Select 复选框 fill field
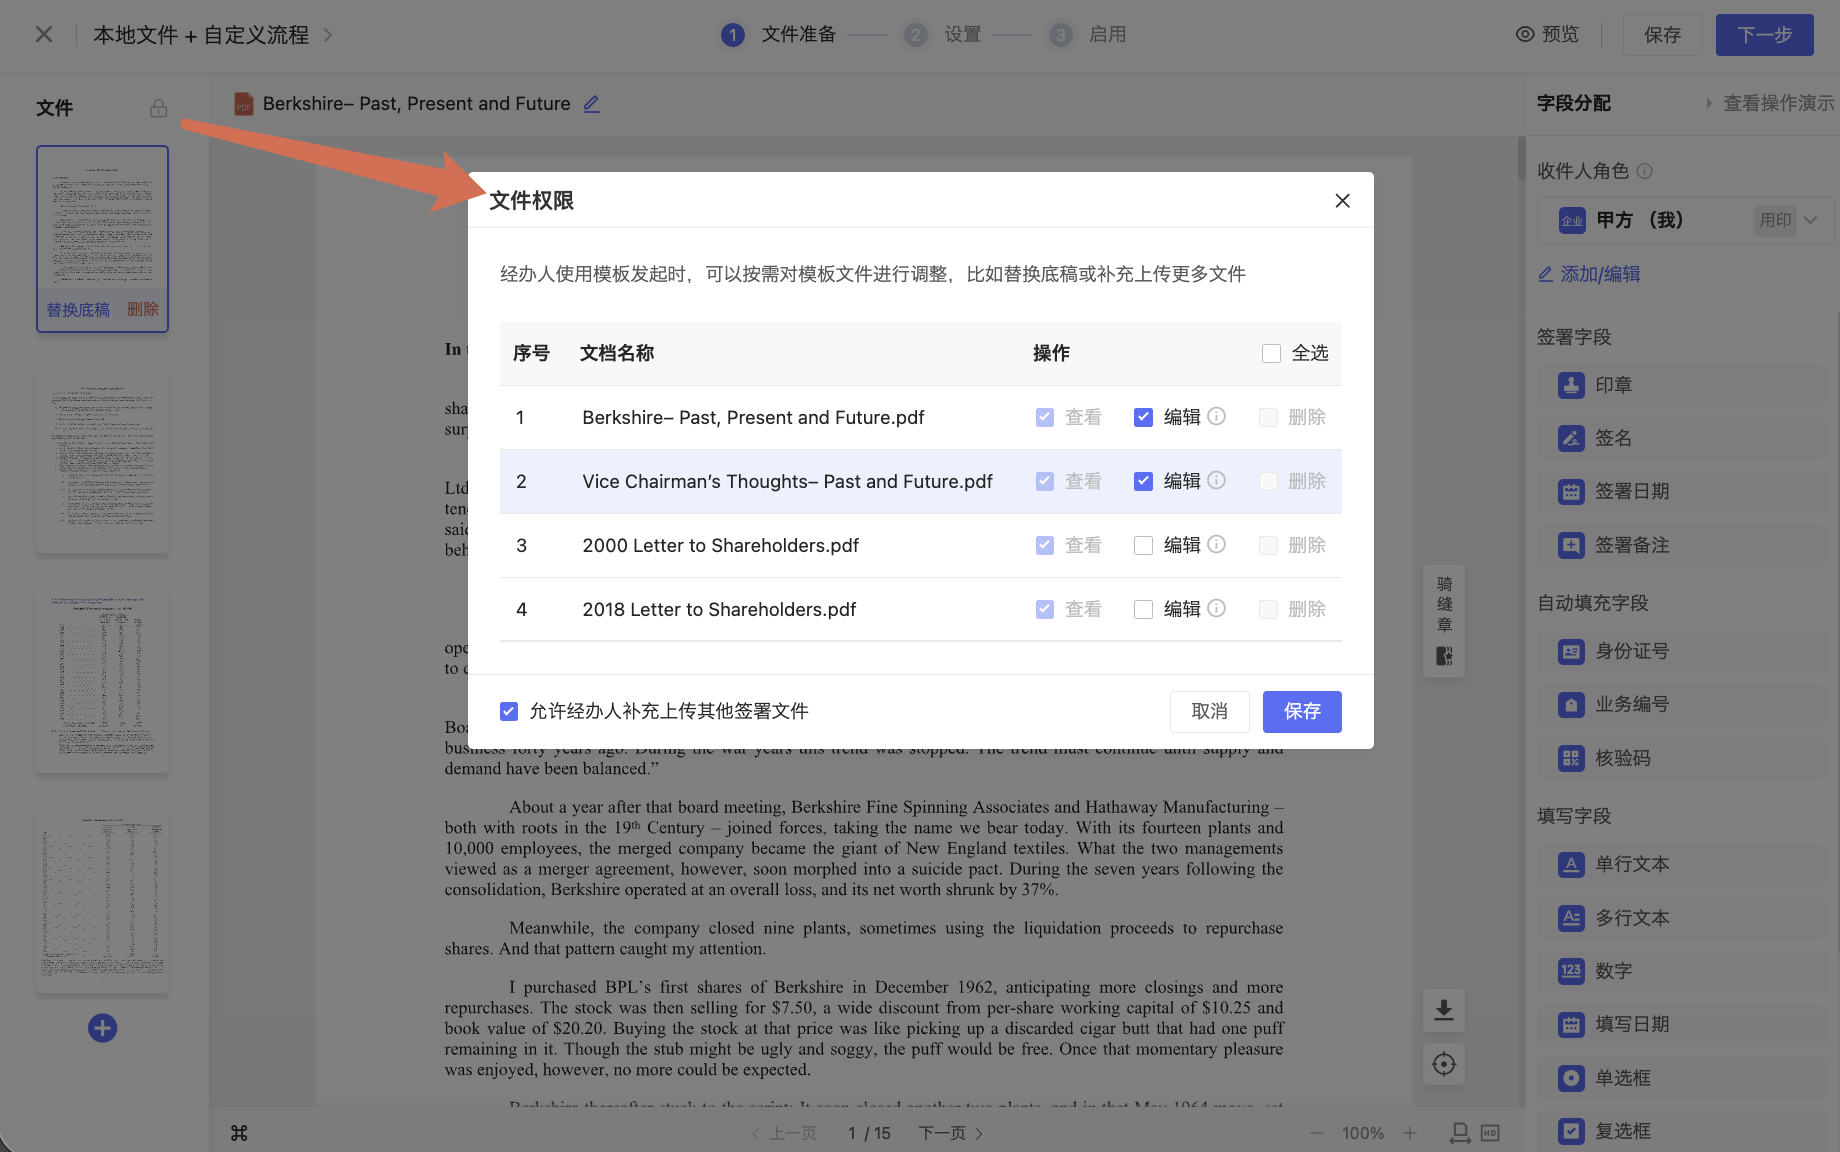The height and width of the screenshot is (1152, 1840). 1684,1131
